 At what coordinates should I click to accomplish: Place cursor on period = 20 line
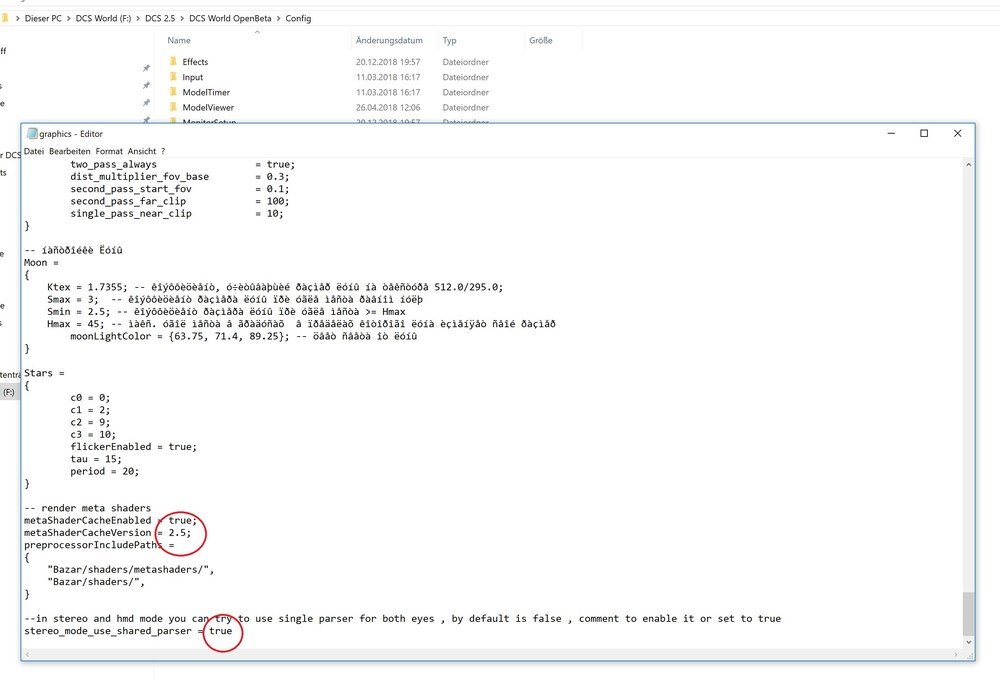(x=105, y=471)
